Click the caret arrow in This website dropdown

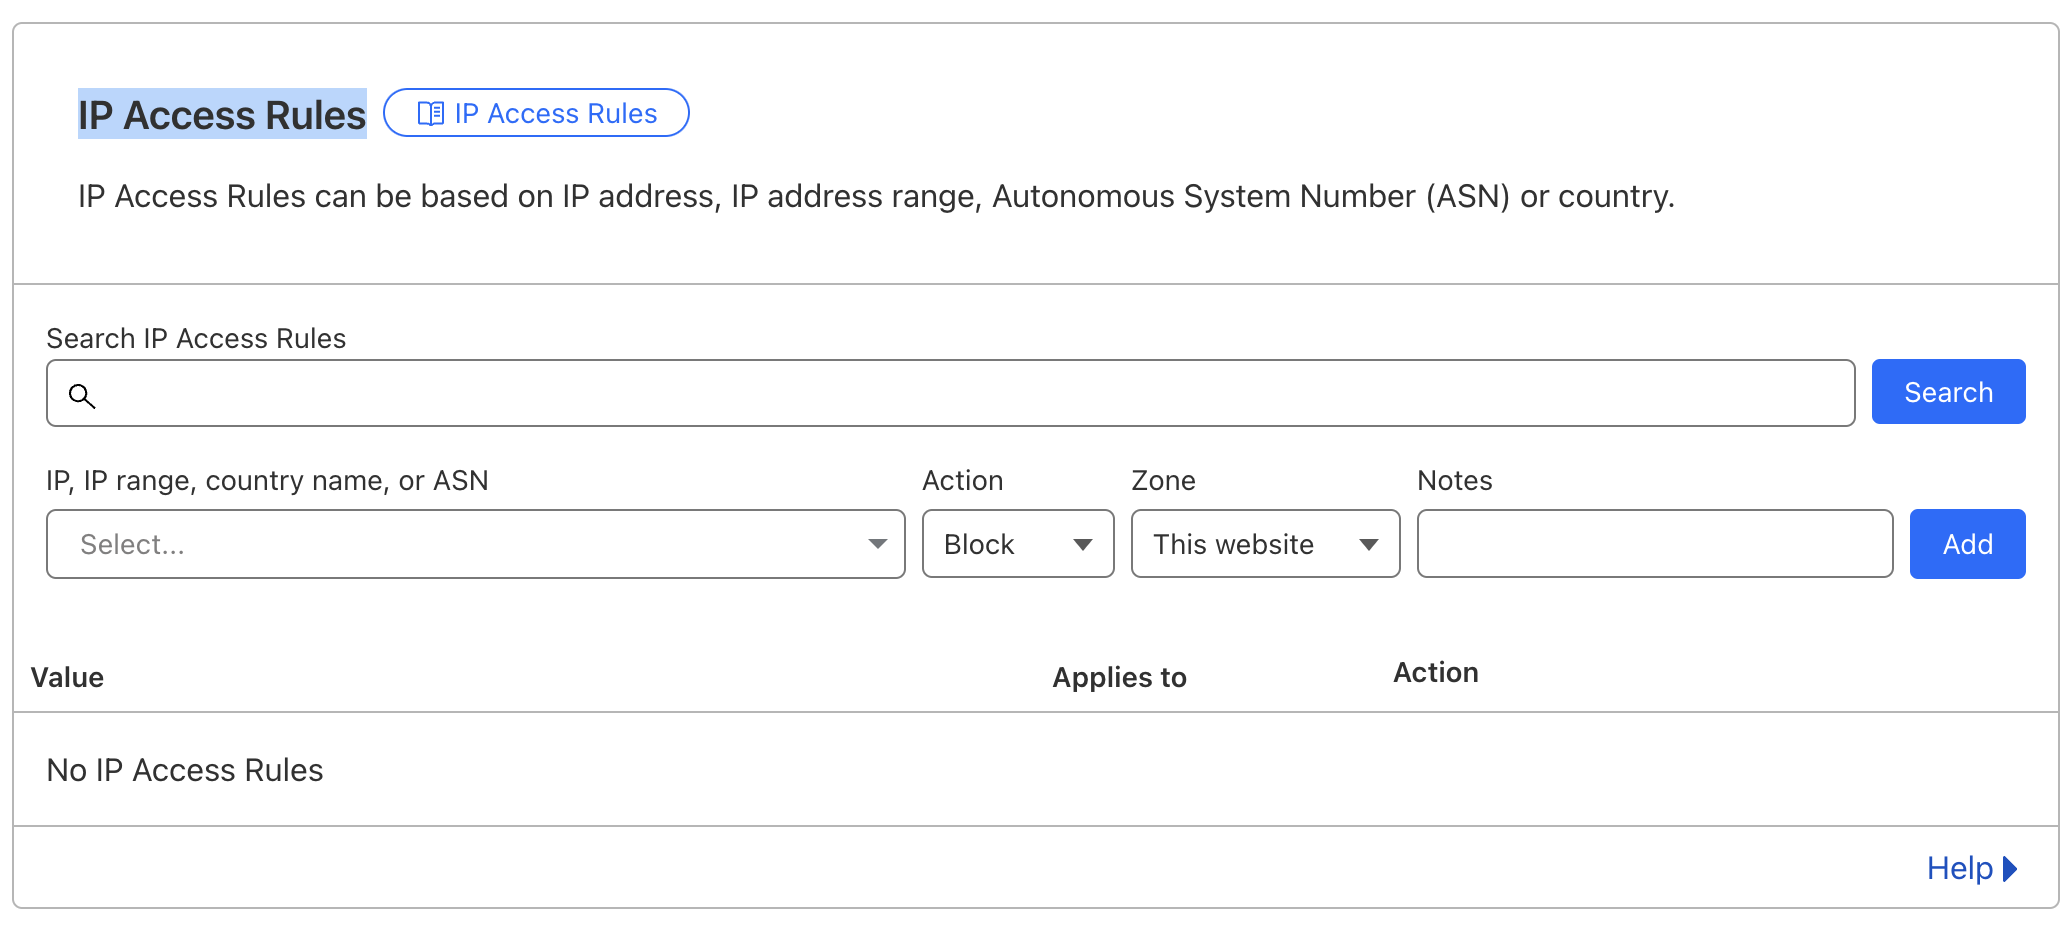[x=1368, y=544]
